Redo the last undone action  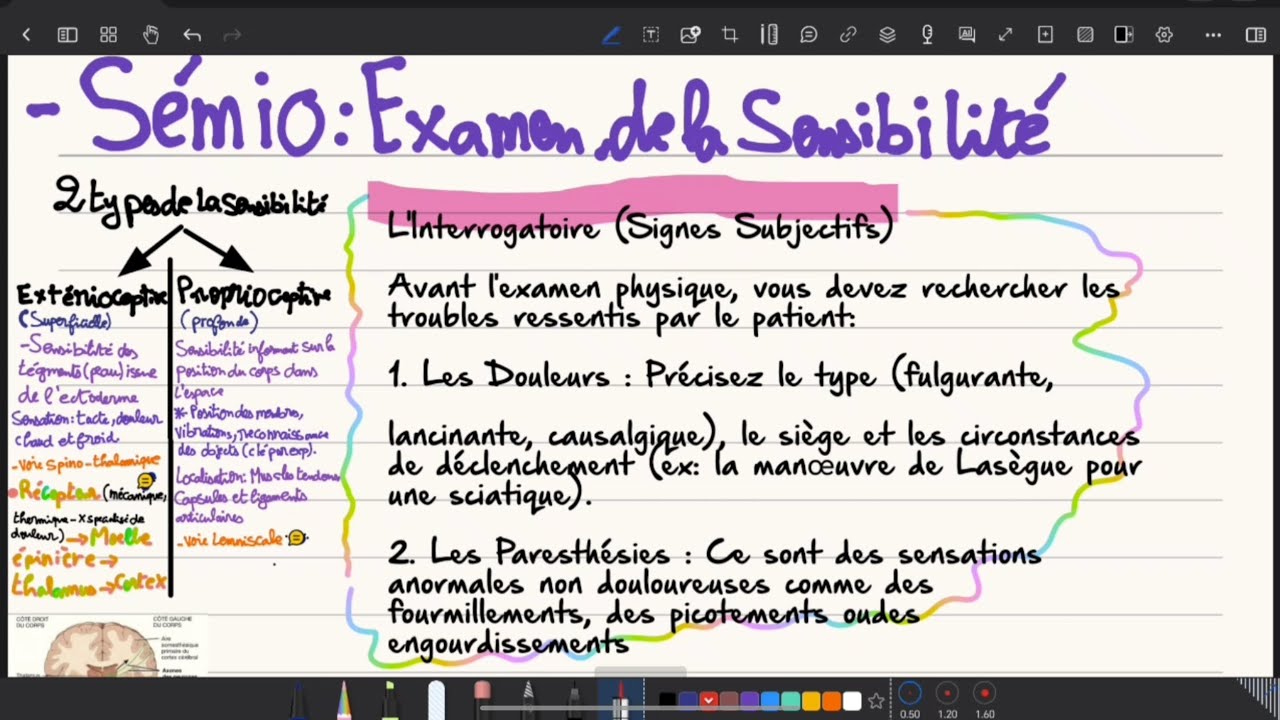pos(233,35)
